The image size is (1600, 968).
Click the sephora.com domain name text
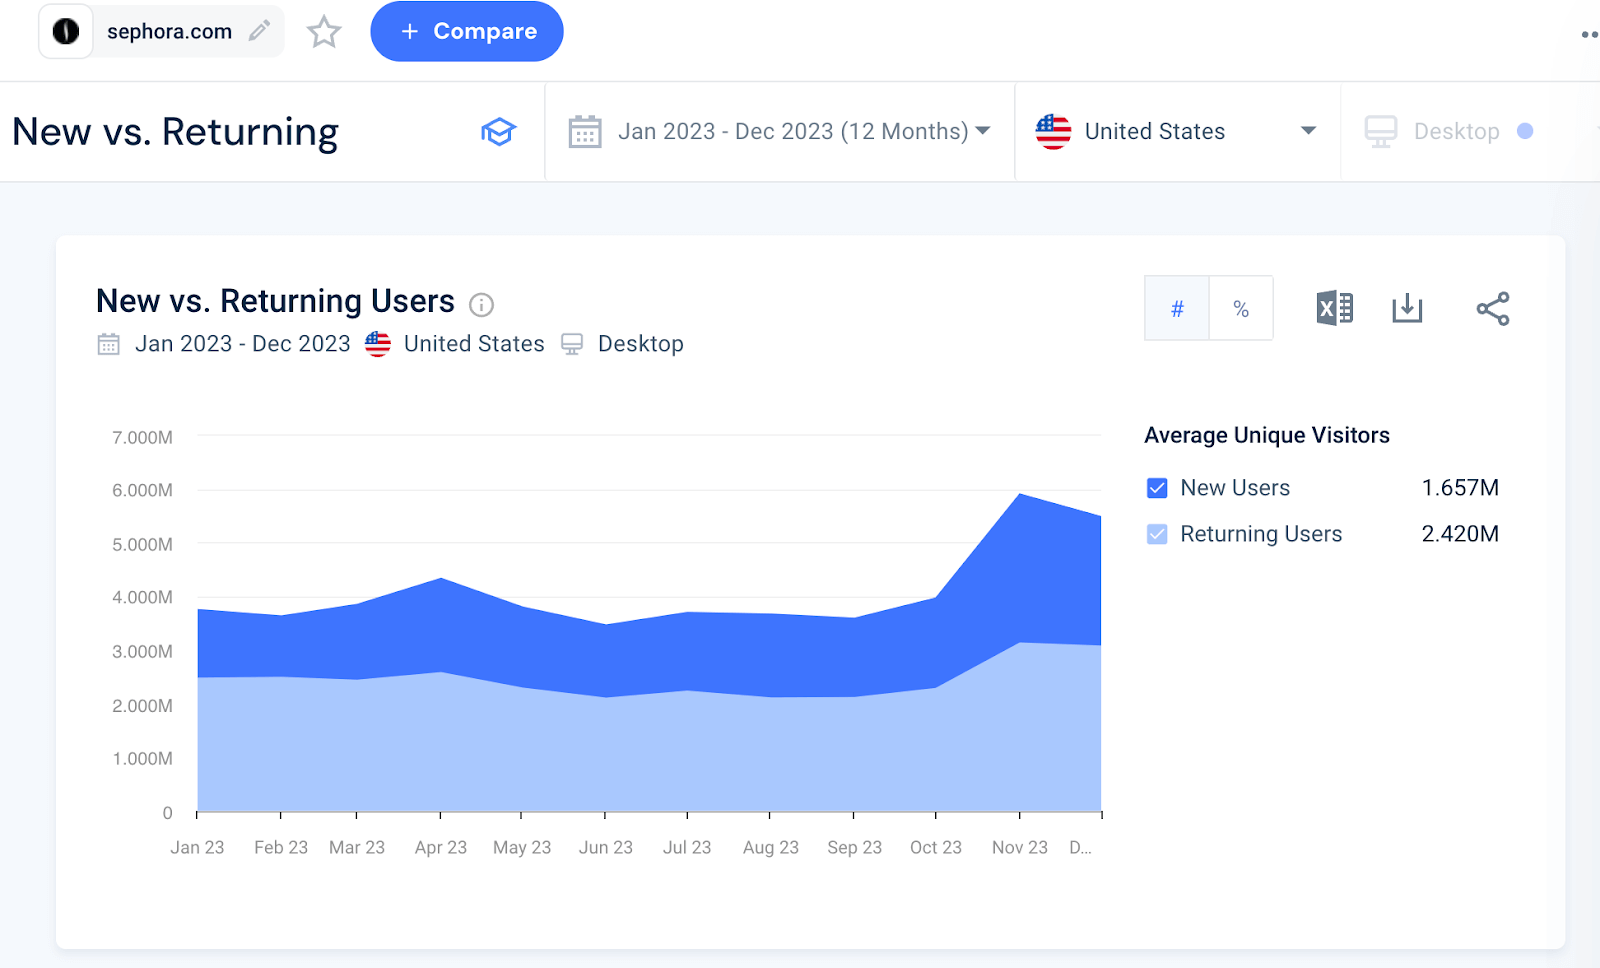pos(169,32)
